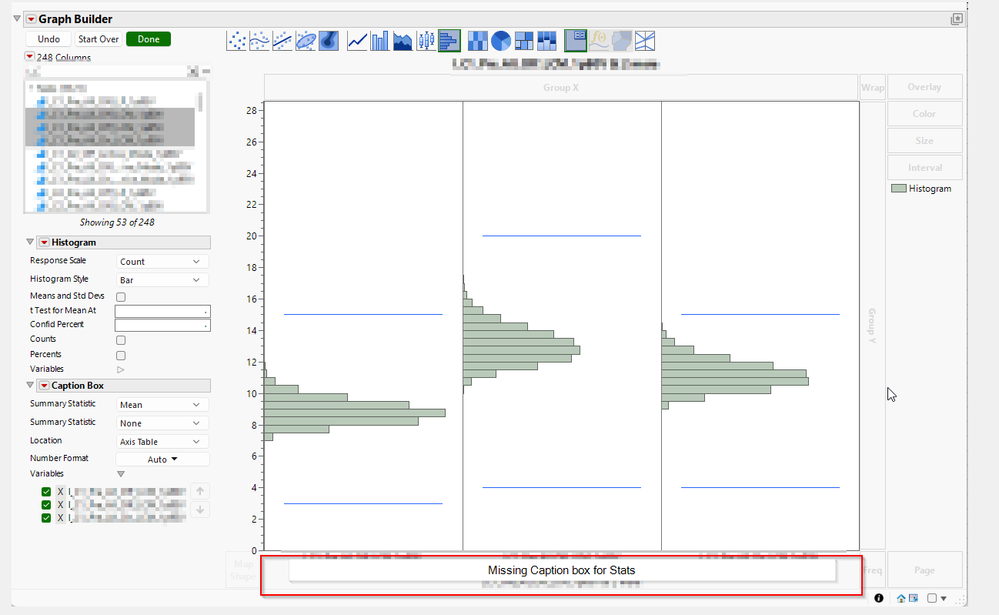Open the Histogram red triangle menu
The height and width of the screenshot is (615, 999).
click(44, 242)
